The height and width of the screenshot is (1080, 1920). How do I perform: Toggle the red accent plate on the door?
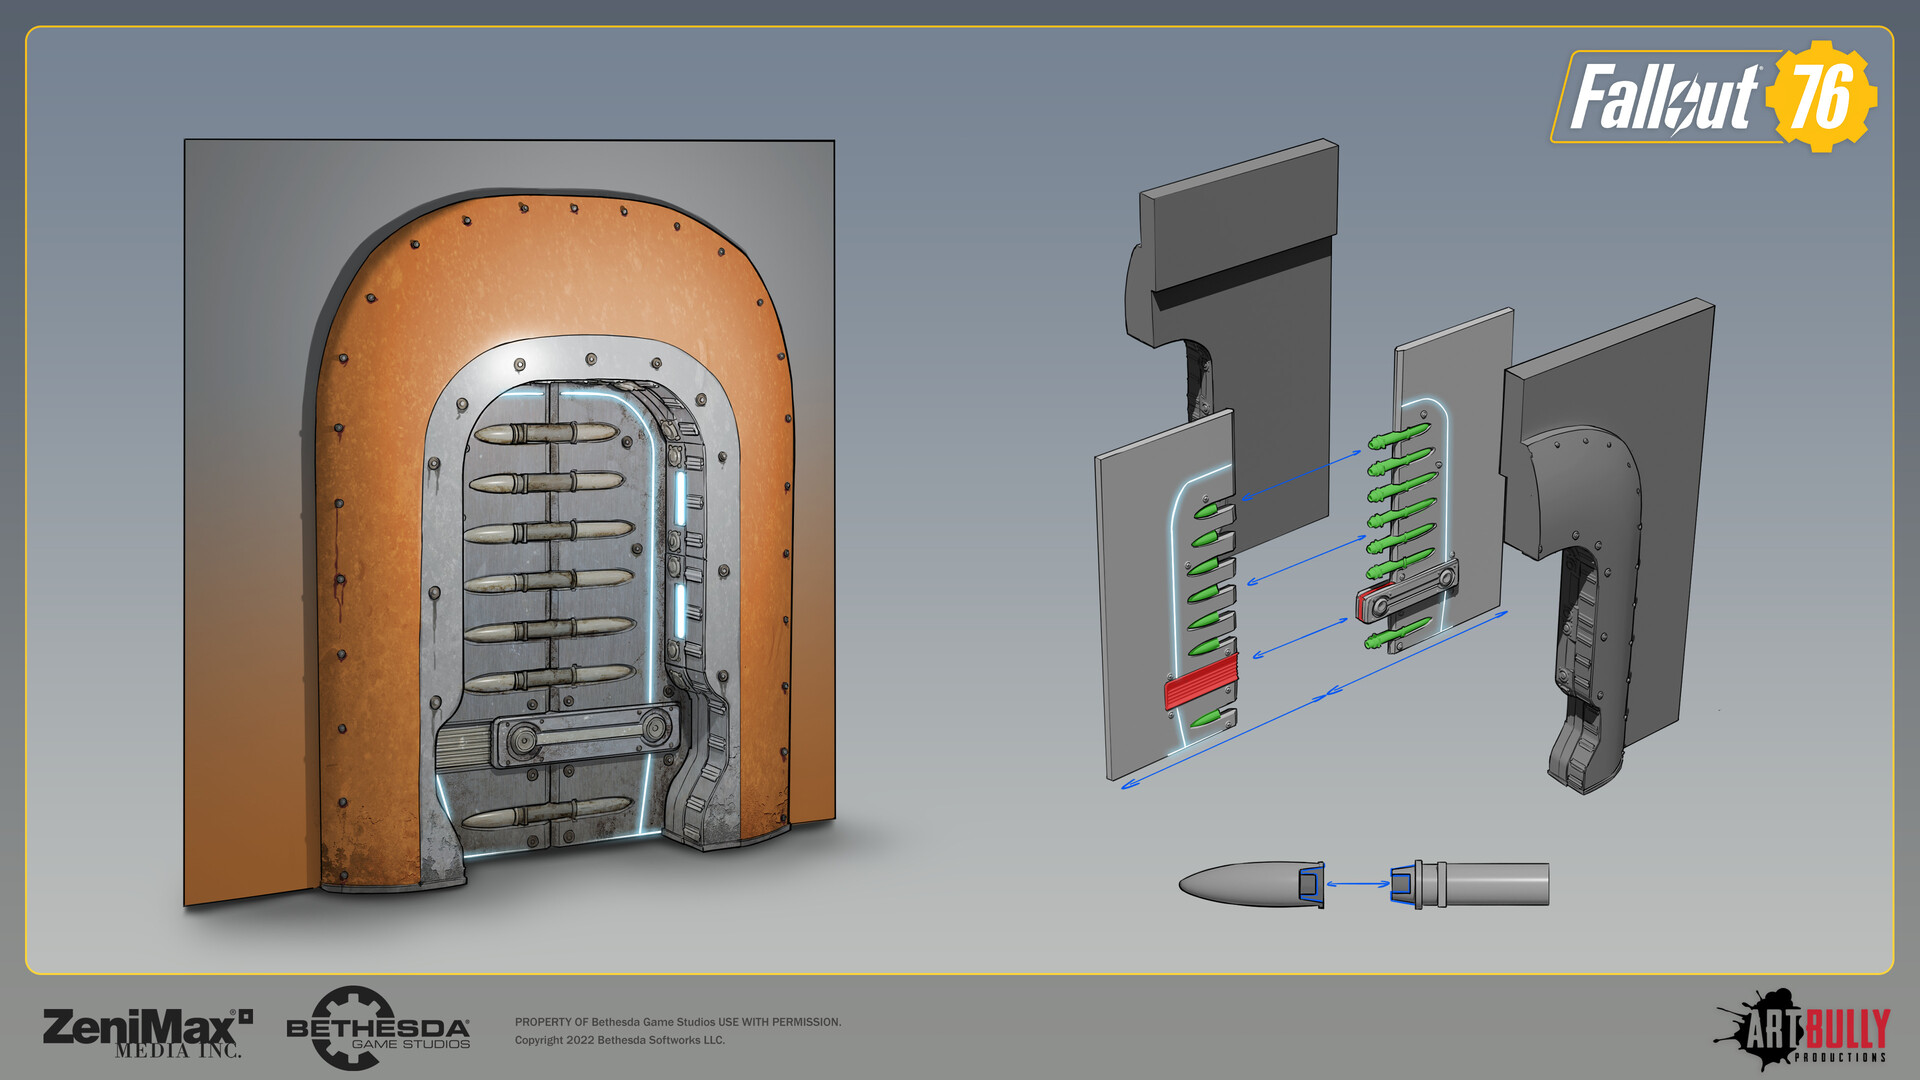1200,685
